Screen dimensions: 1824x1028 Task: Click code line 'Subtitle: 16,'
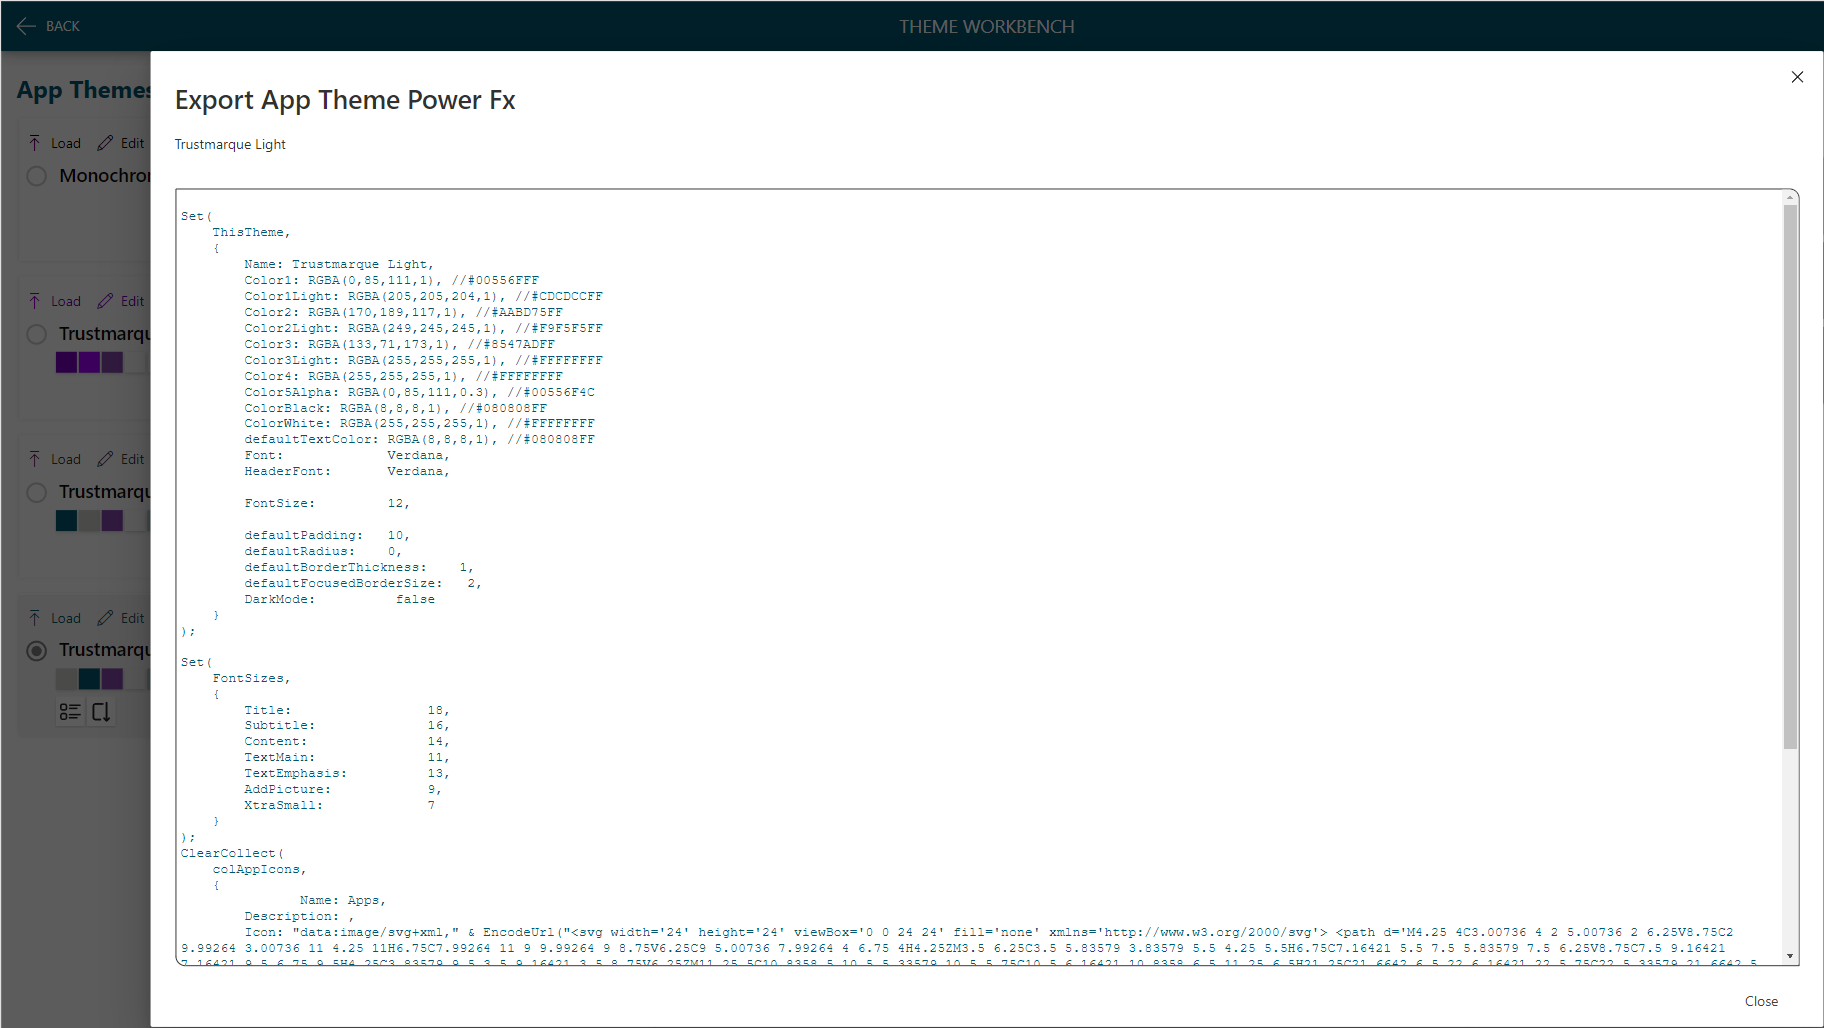tap(347, 725)
